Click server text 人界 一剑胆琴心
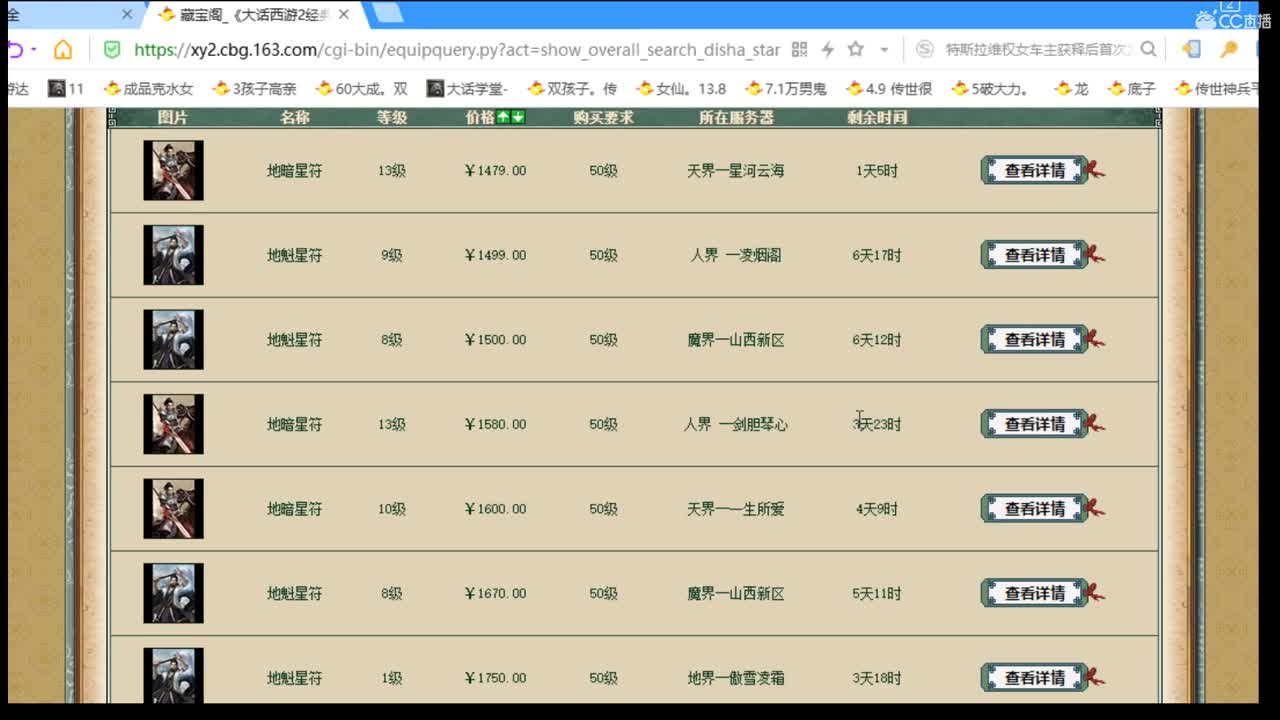 point(736,424)
